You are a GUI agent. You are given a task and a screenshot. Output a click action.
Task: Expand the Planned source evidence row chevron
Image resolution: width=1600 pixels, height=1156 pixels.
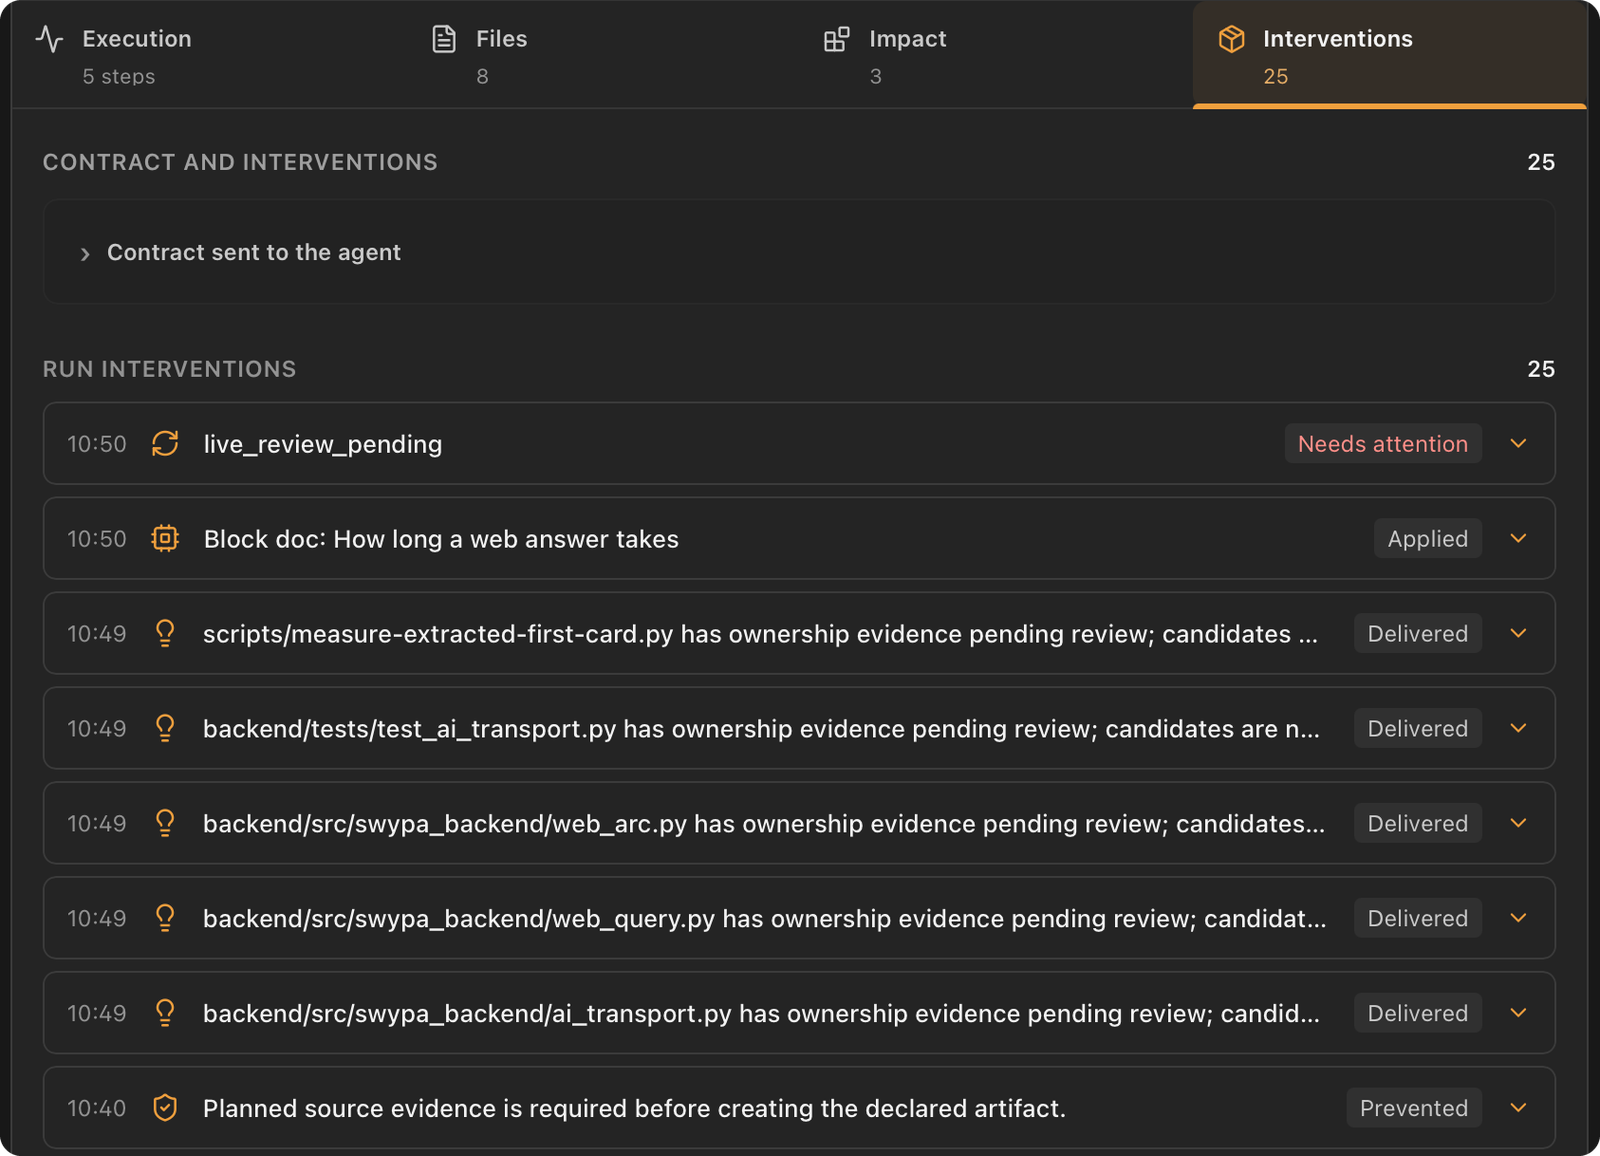pyautogui.click(x=1518, y=1108)
